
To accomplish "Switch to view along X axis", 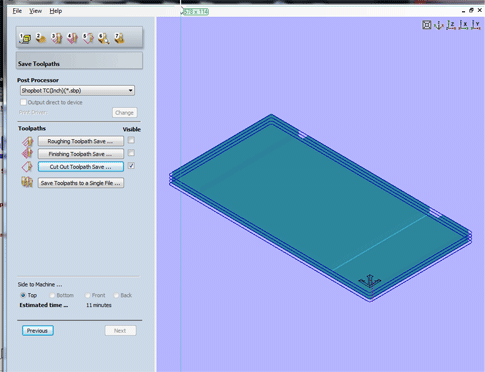I will coord(463,25).
